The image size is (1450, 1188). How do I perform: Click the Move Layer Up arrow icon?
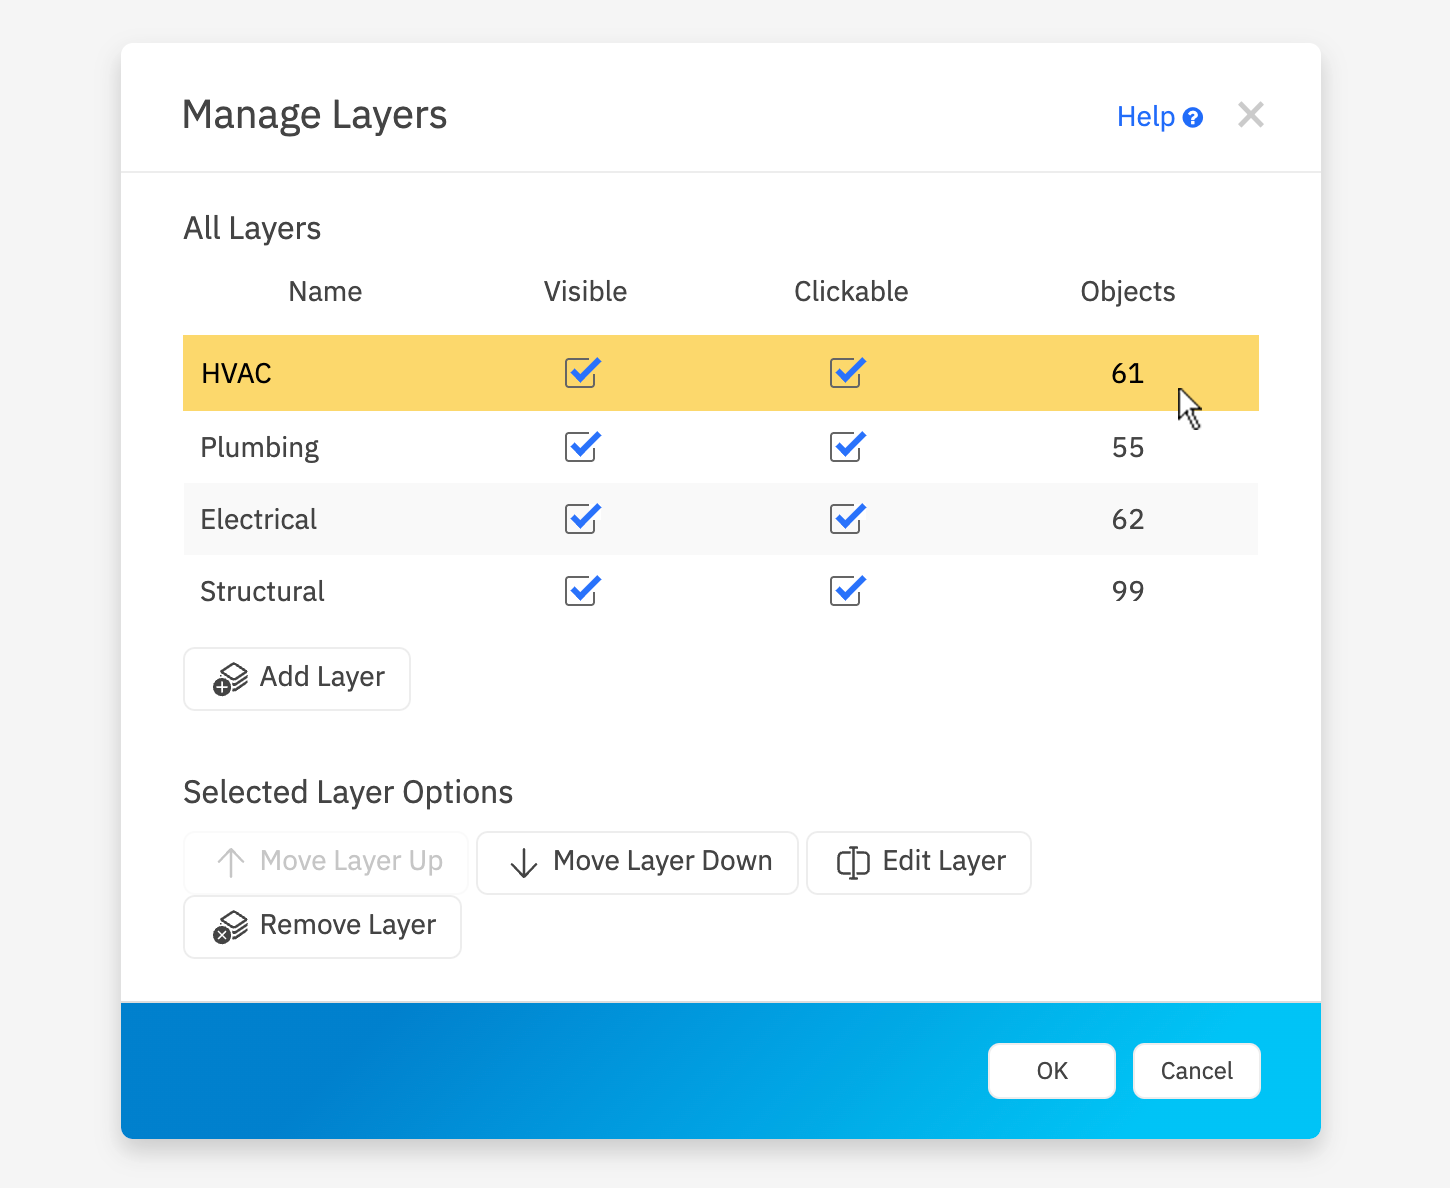(x=229, y=862)
